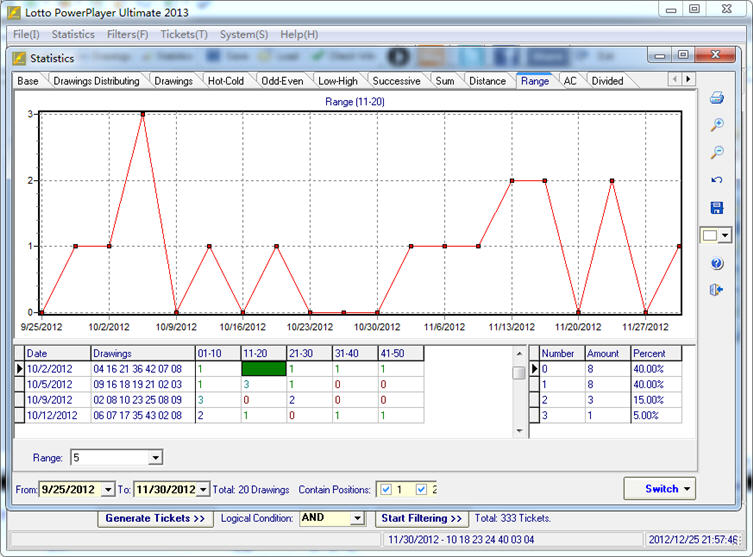Open the Logical Condition AND dropdown
This screenshot has height=557, width=753.
coord(357,518)
